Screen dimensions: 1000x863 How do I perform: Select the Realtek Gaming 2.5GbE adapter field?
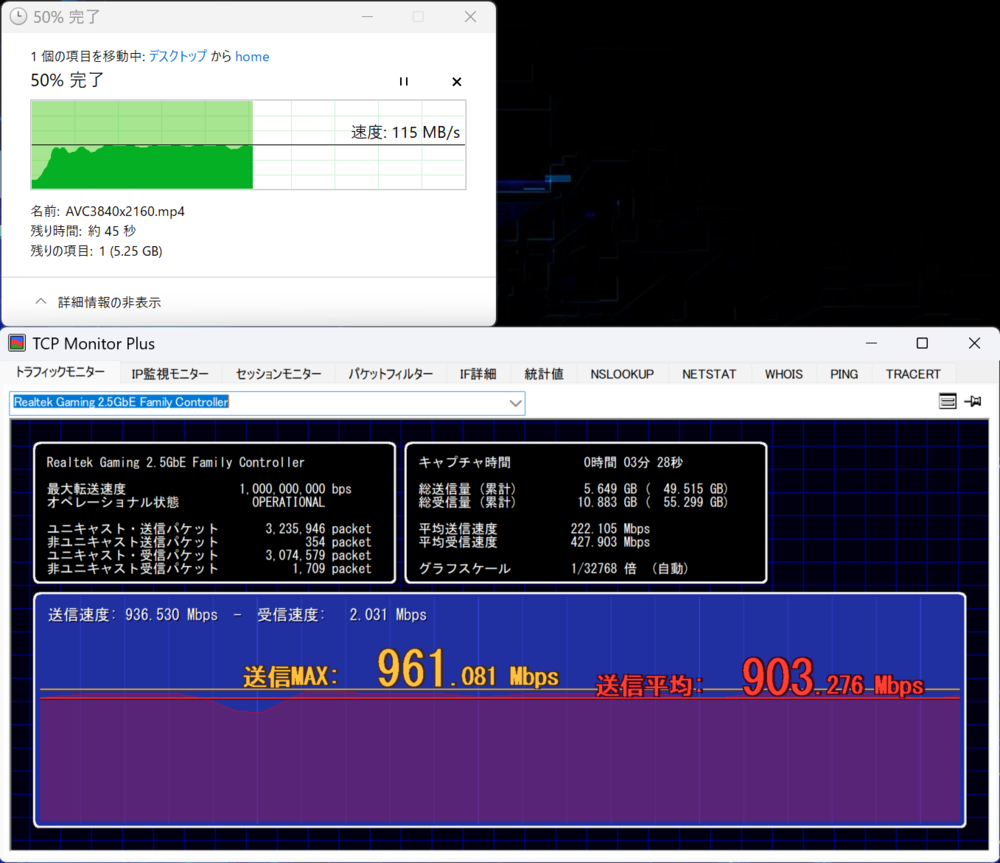pyautogui.click(x=267, y=403)
